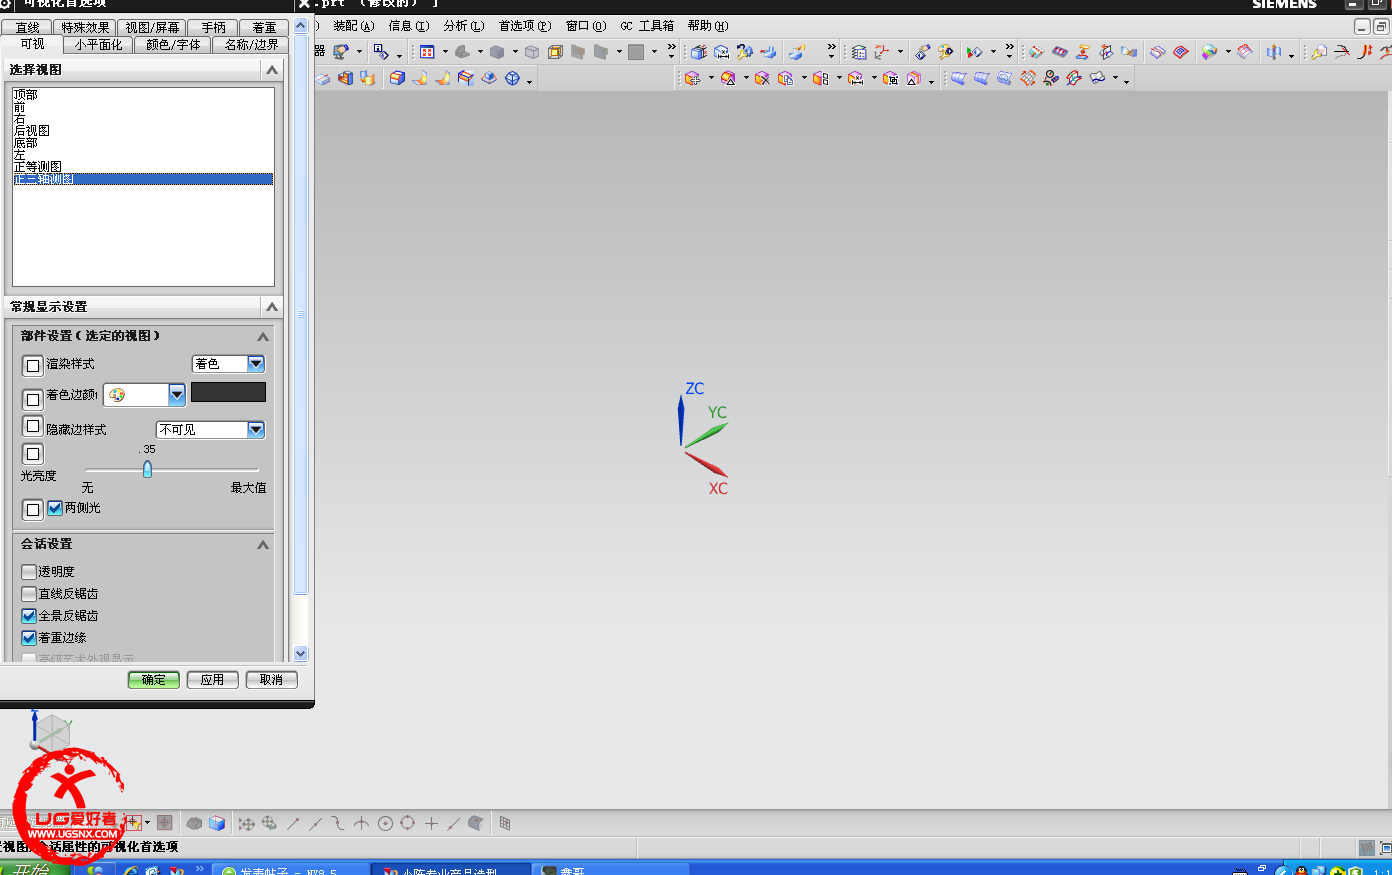Enable the 透明度 checkbox
1392x875 pixels.
(x=29, y=572)
